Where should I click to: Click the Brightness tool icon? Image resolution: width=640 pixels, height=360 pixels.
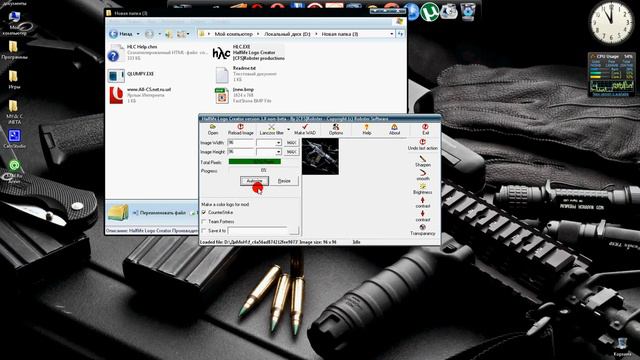tap(422, 189)
